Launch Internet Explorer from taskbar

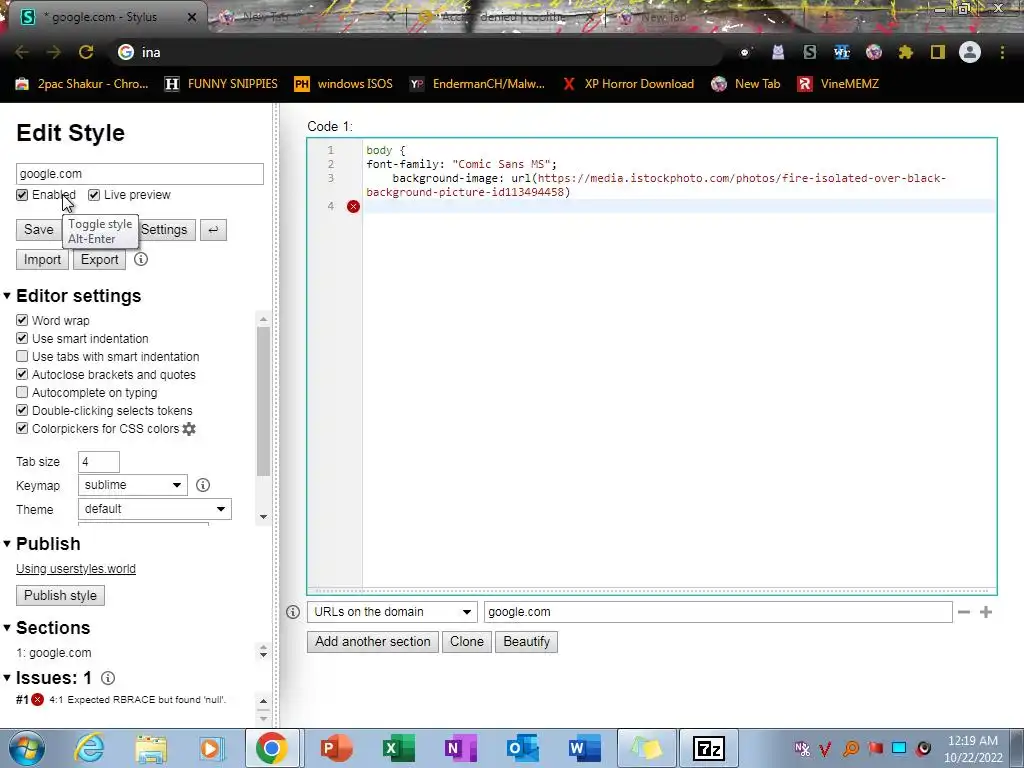89,748
